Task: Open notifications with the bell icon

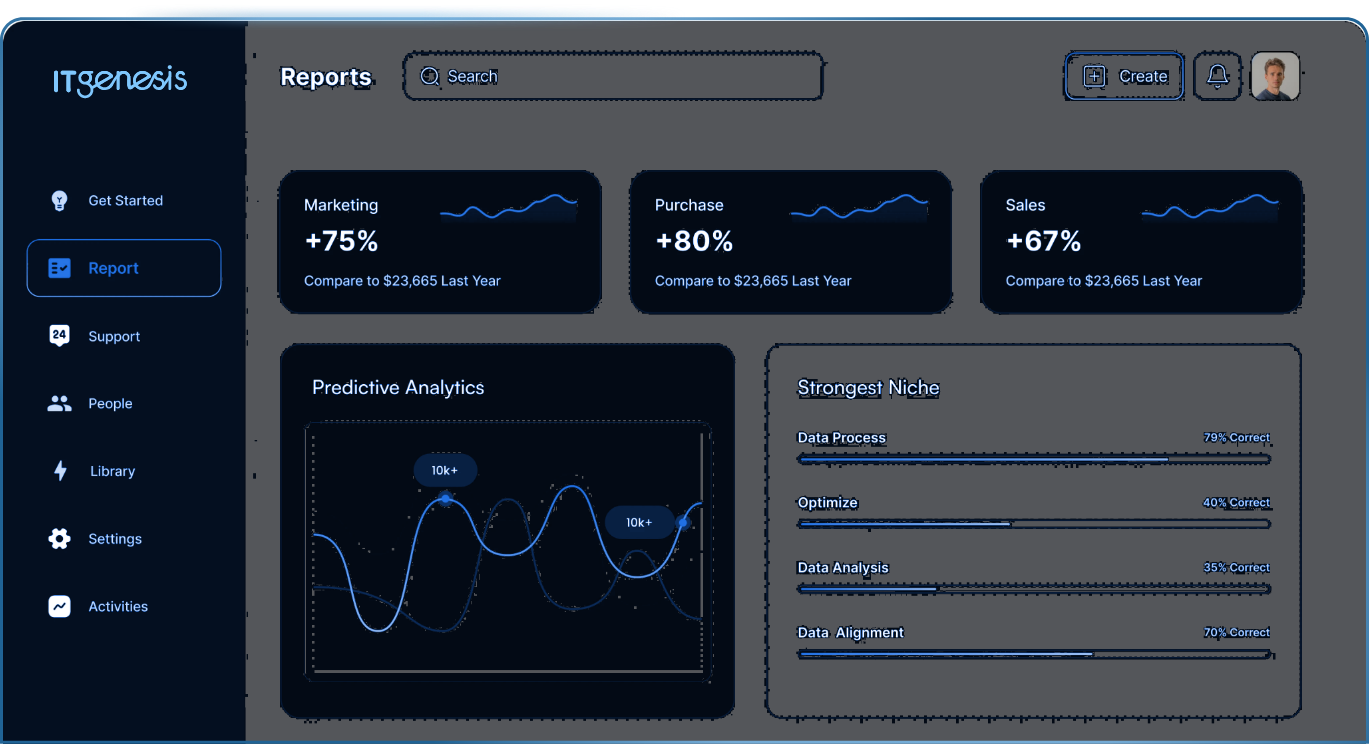Action: coord(1217,76)
